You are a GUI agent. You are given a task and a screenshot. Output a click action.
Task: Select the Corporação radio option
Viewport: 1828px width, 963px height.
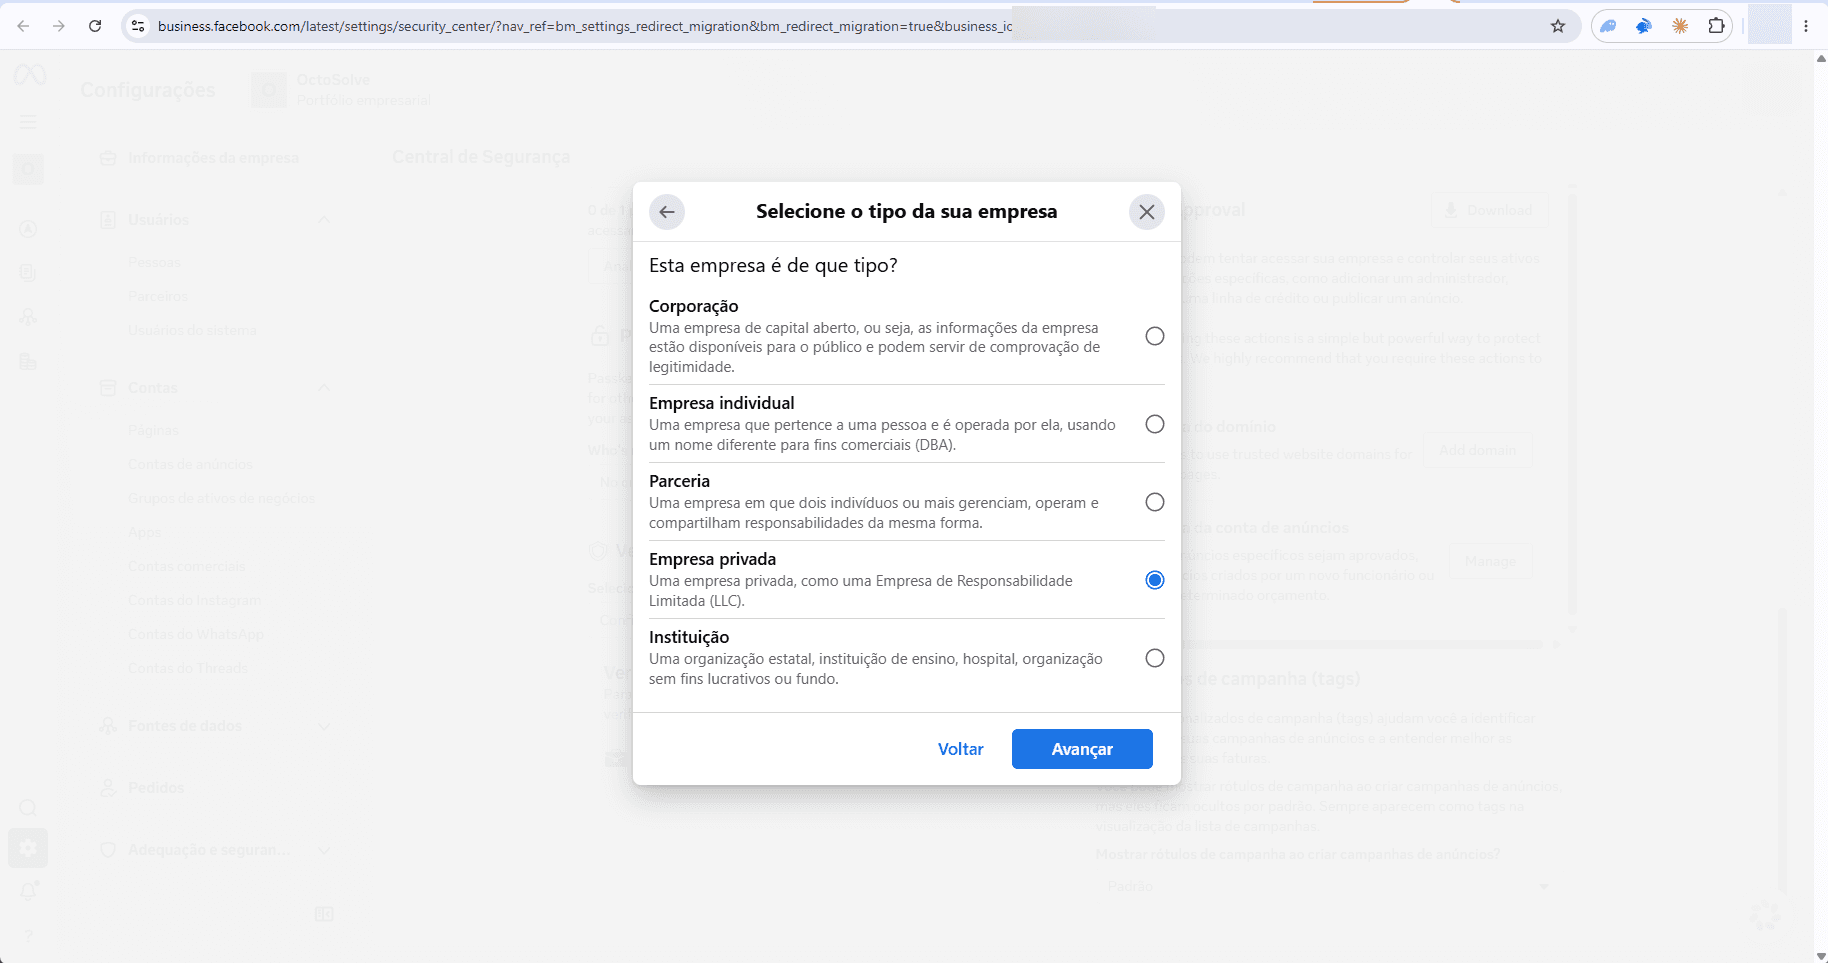point(1155,336)
